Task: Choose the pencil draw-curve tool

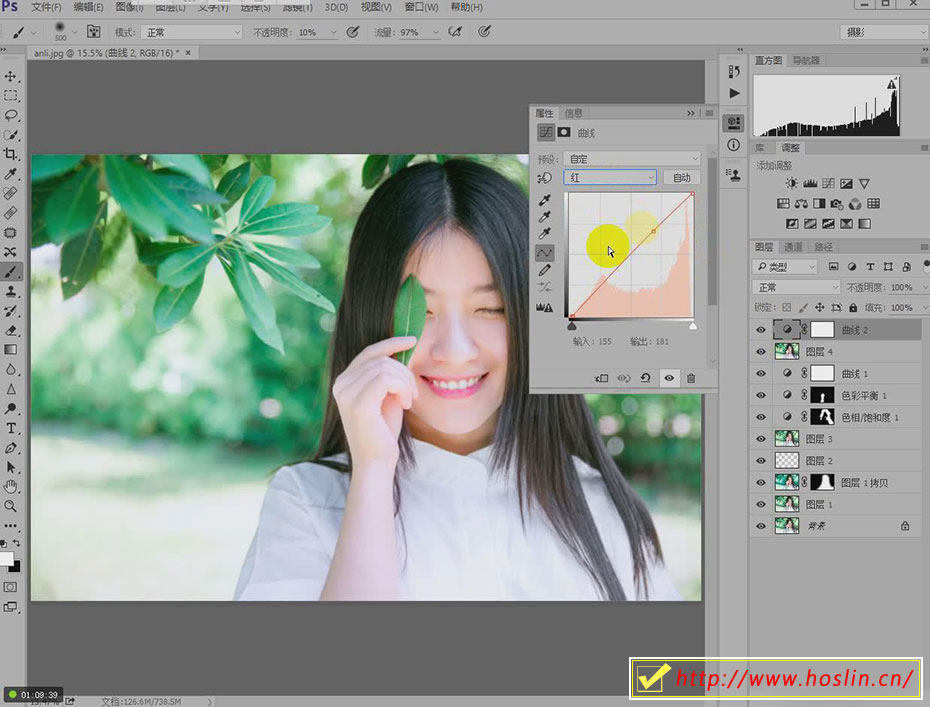Action: coord(544,270)
